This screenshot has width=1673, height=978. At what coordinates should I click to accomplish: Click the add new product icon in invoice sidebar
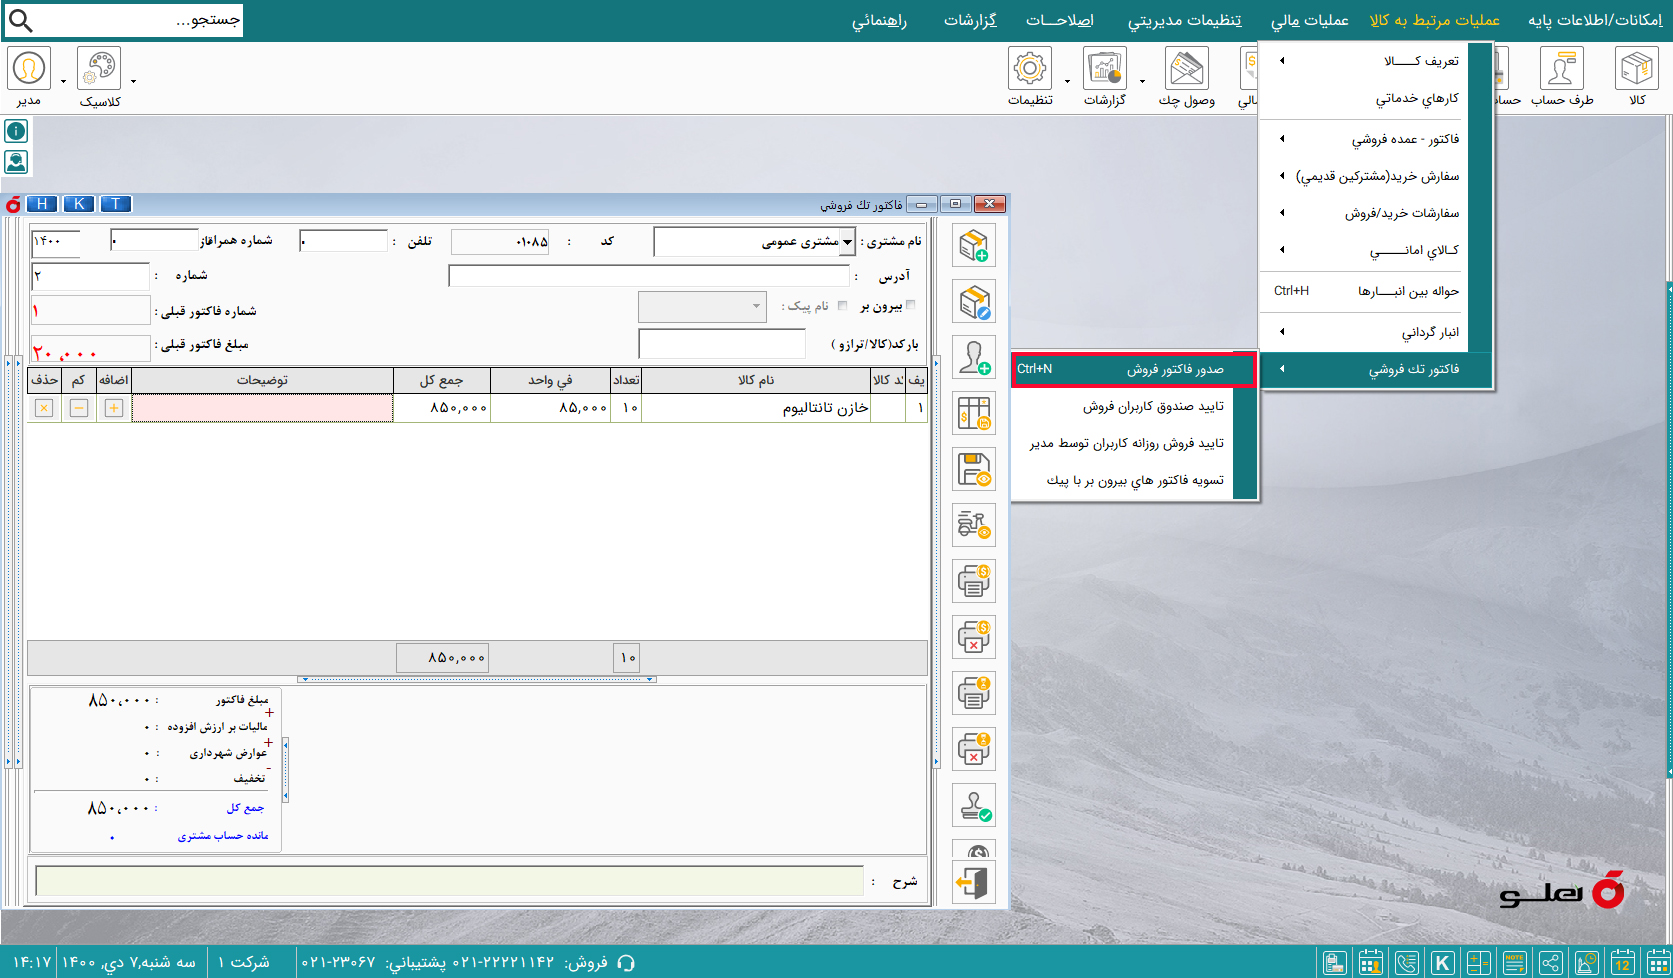click(974, 246)
